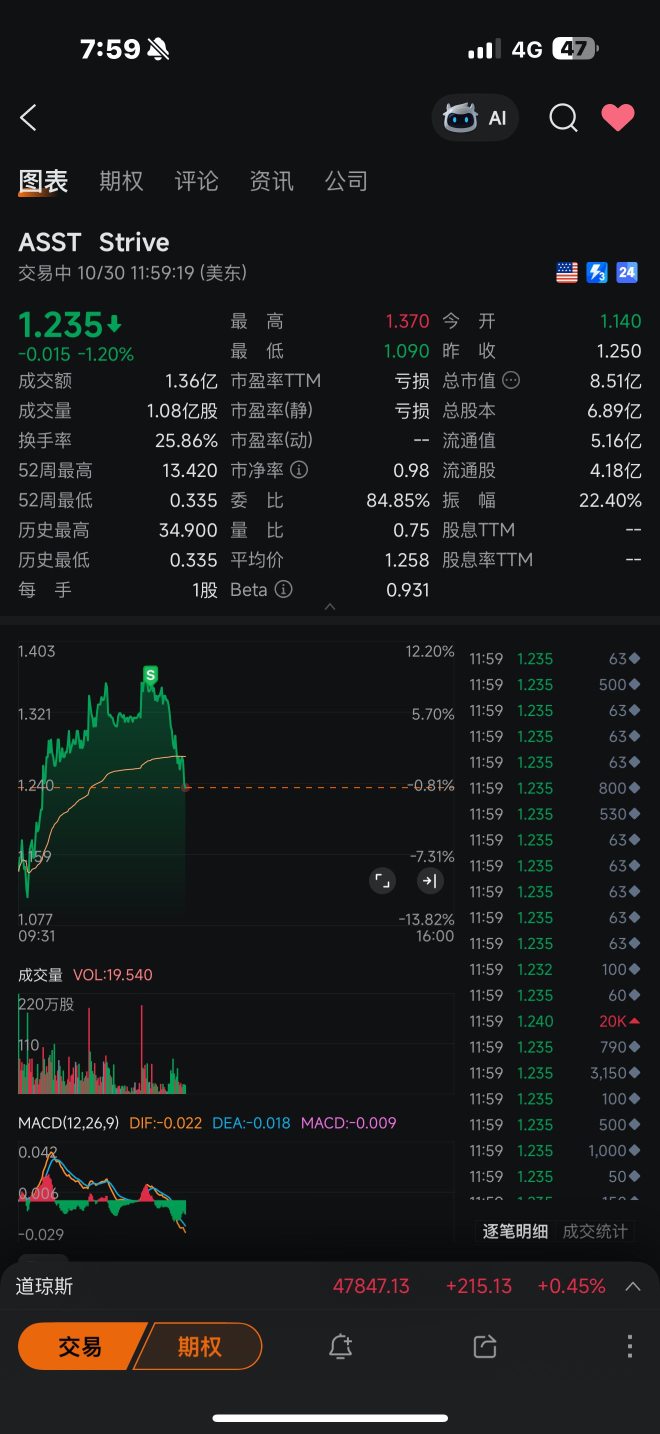This screenshot has width=660, height=1434.
Task: Click the chart jump-to-latest arrow icon
Action: tap(430, 880)
